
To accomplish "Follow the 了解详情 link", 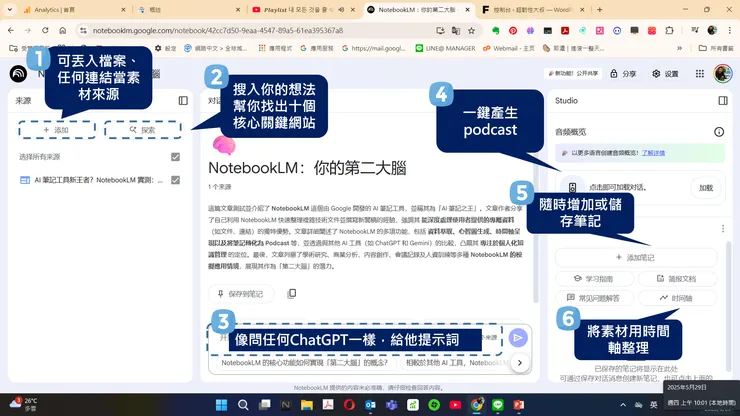I will pyautogui.click(x=653, y=153).
